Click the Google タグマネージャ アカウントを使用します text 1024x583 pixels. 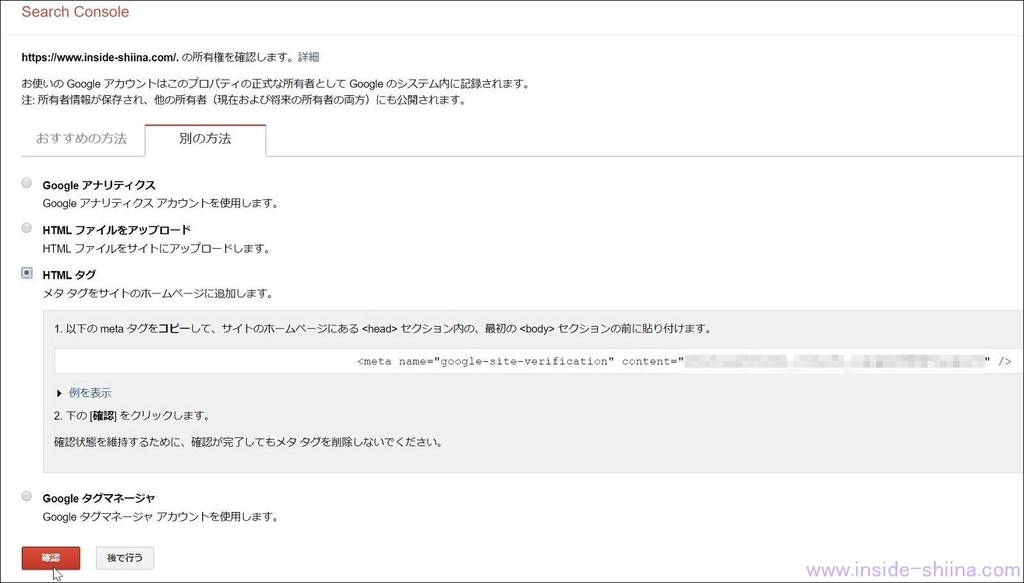161,516
